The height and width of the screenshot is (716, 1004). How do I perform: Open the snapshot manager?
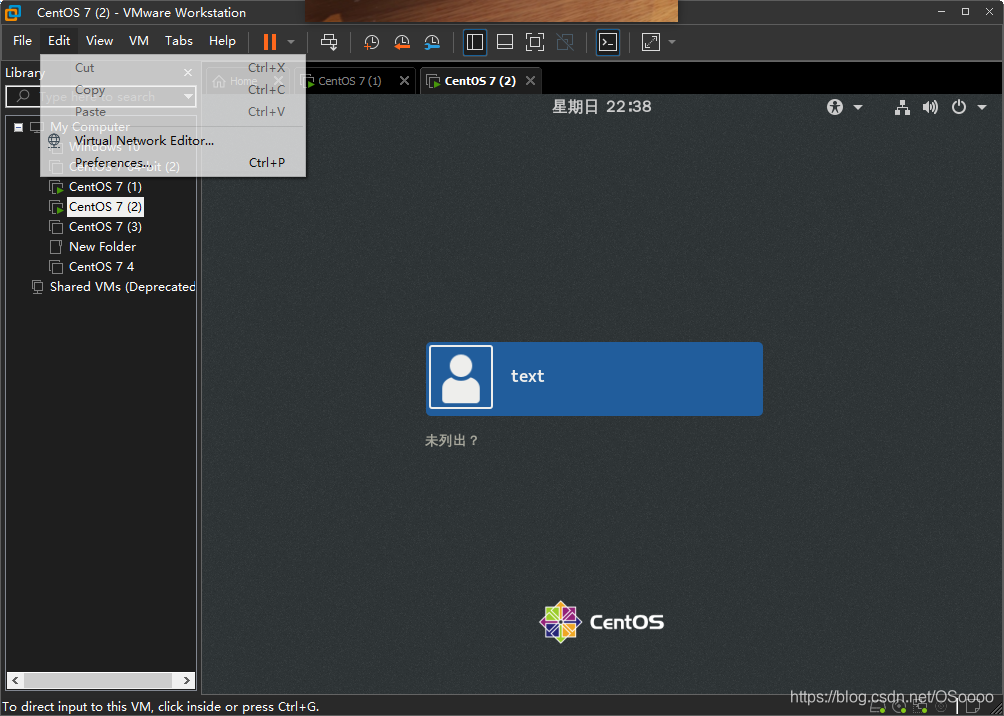coord(432,42)
